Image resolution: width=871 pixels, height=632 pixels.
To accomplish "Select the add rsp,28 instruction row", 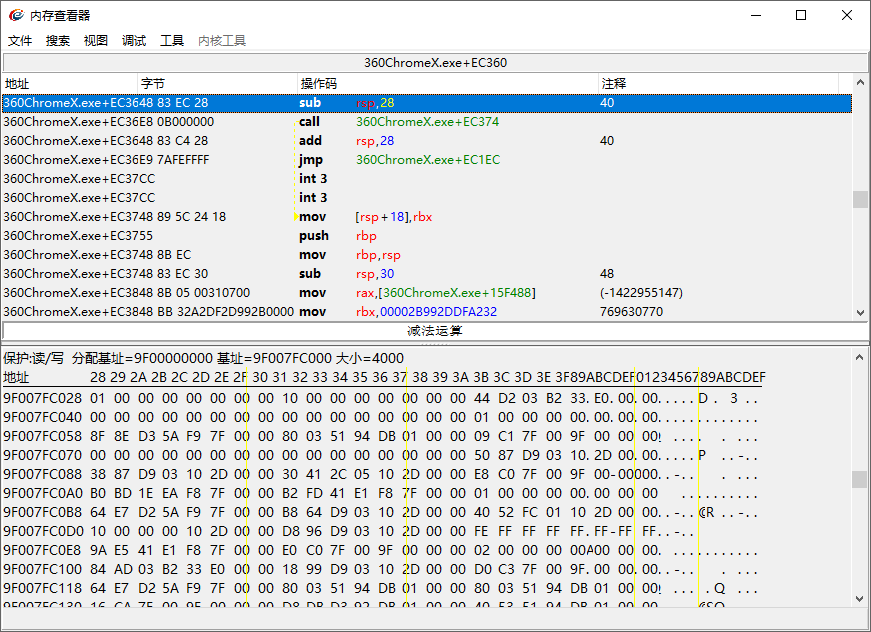I will click(x=427, y=141).
